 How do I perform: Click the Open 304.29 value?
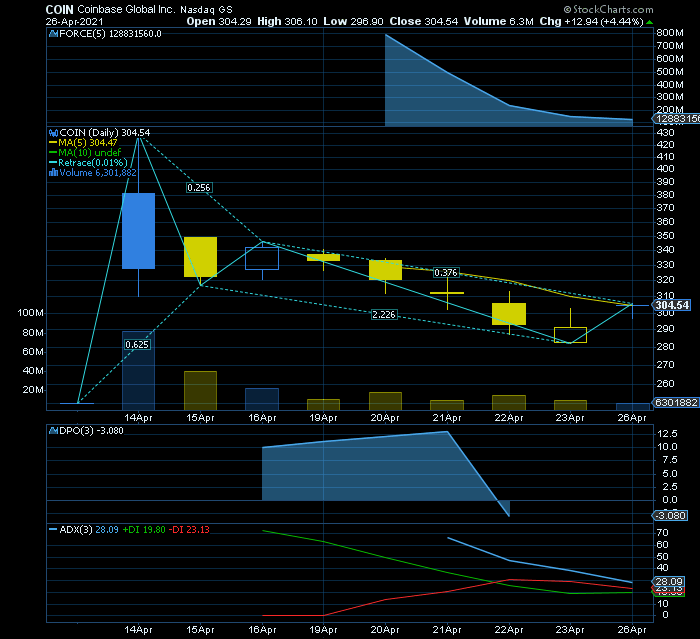click(x=219, y=21)
